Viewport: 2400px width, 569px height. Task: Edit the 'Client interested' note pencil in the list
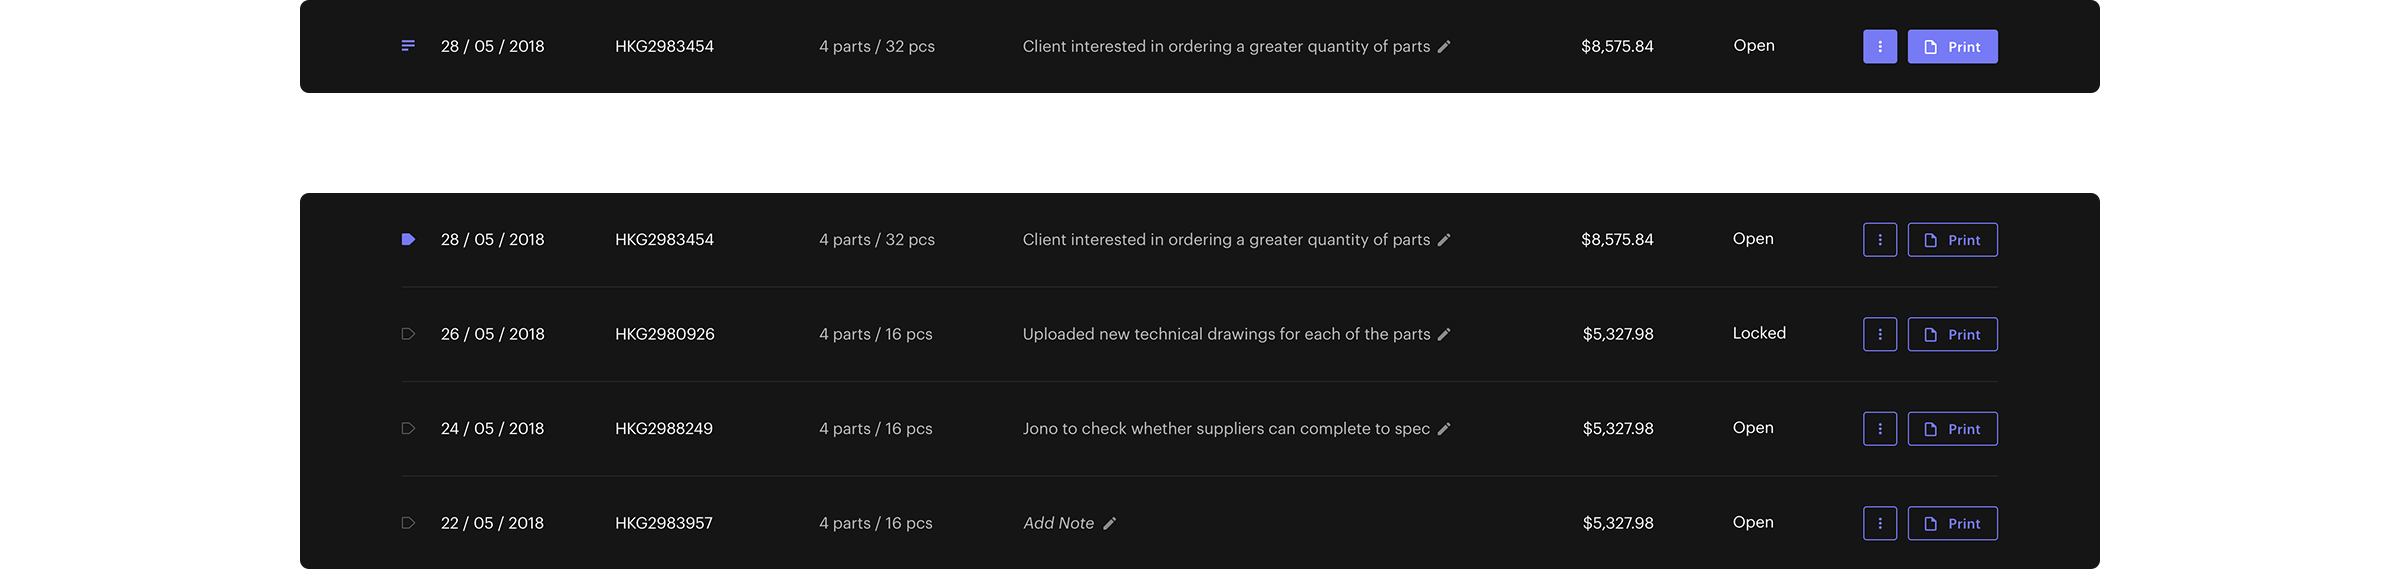[1444, 240]
